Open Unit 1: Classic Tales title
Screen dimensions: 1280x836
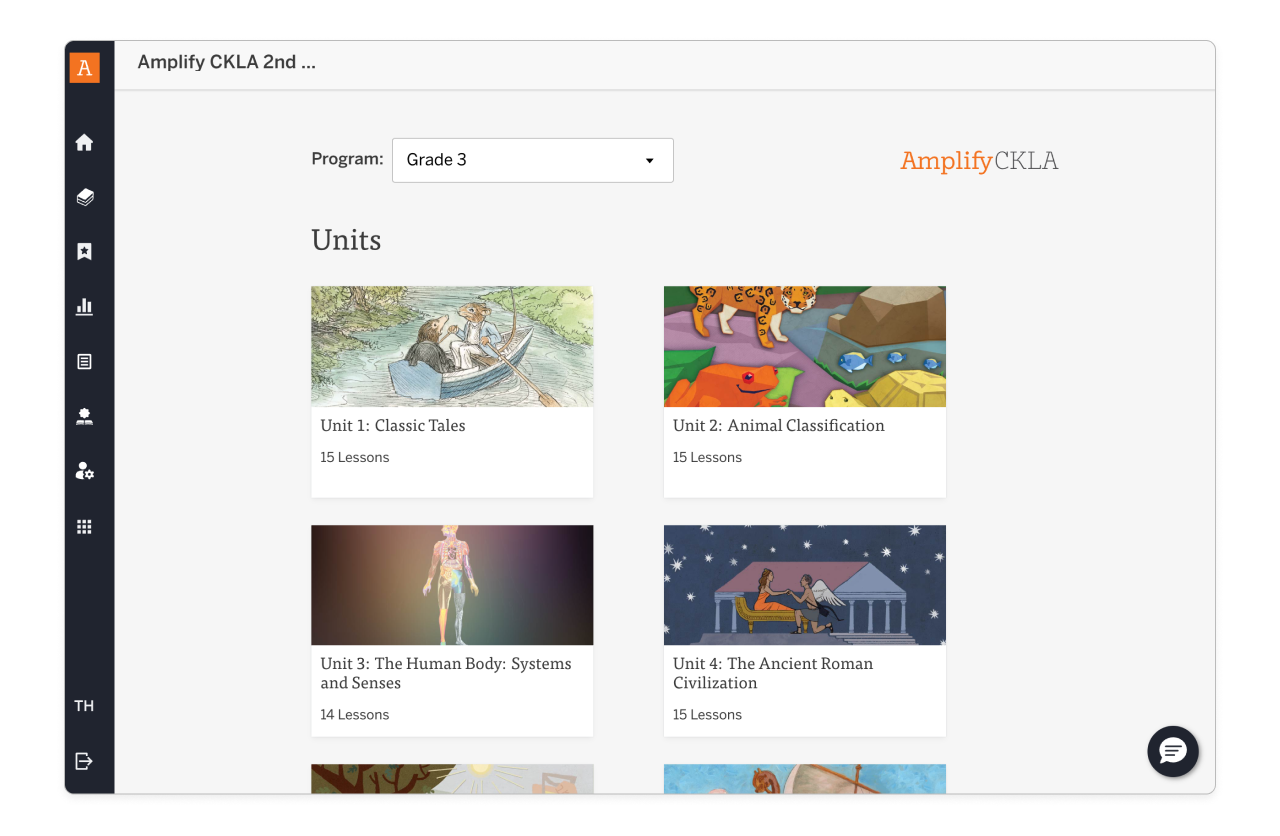coord(393,425)
